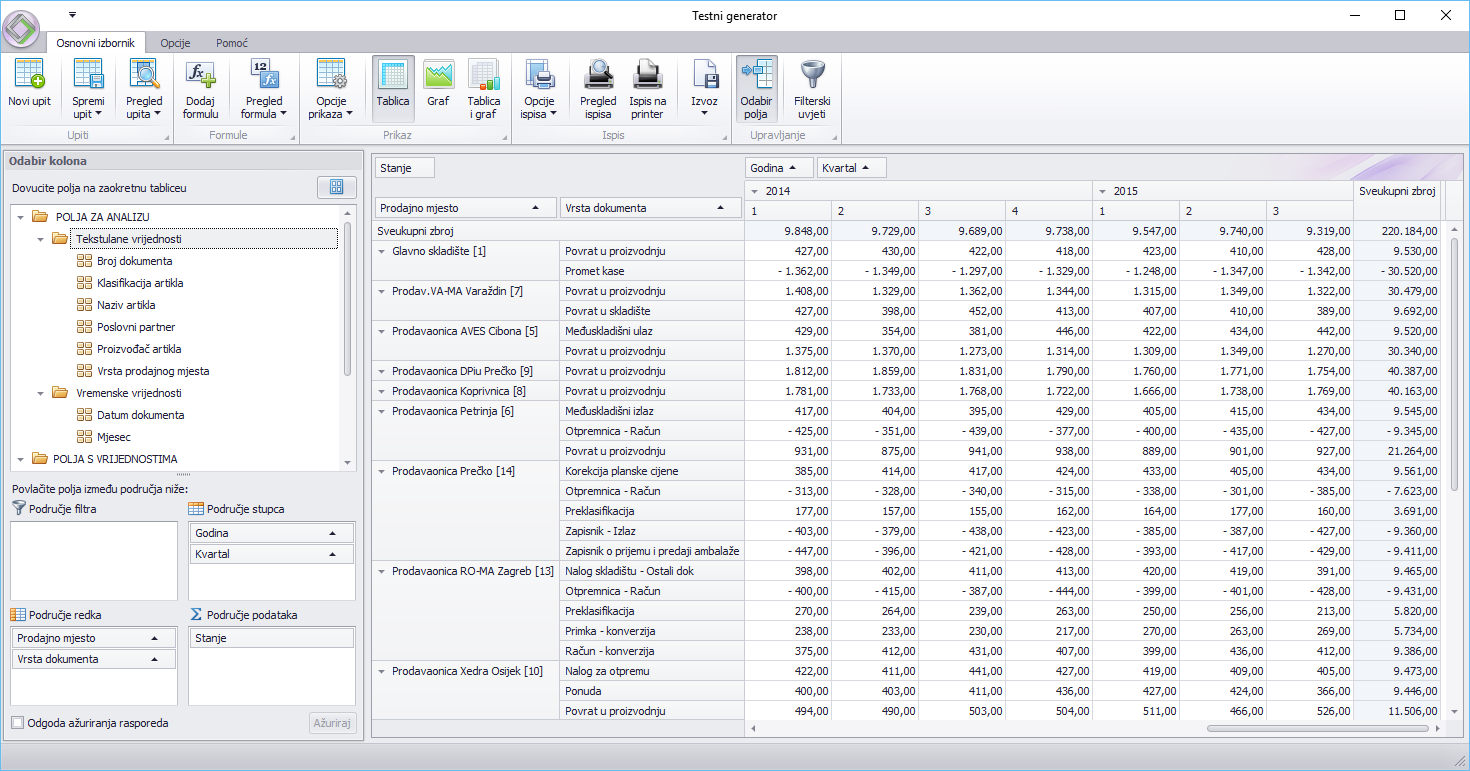
Task: Select Poslovni partner field in tree
Action: coord(136,327)
